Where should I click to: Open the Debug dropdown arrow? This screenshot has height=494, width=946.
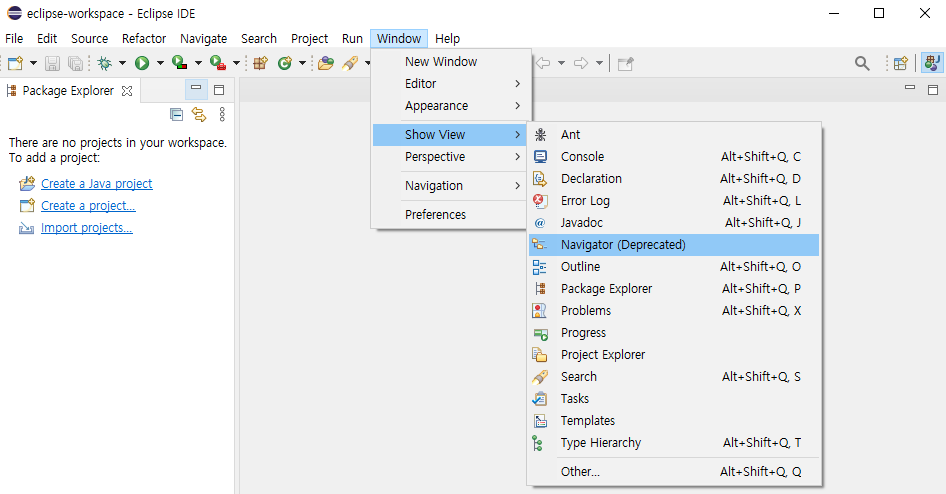coord(122,63)
